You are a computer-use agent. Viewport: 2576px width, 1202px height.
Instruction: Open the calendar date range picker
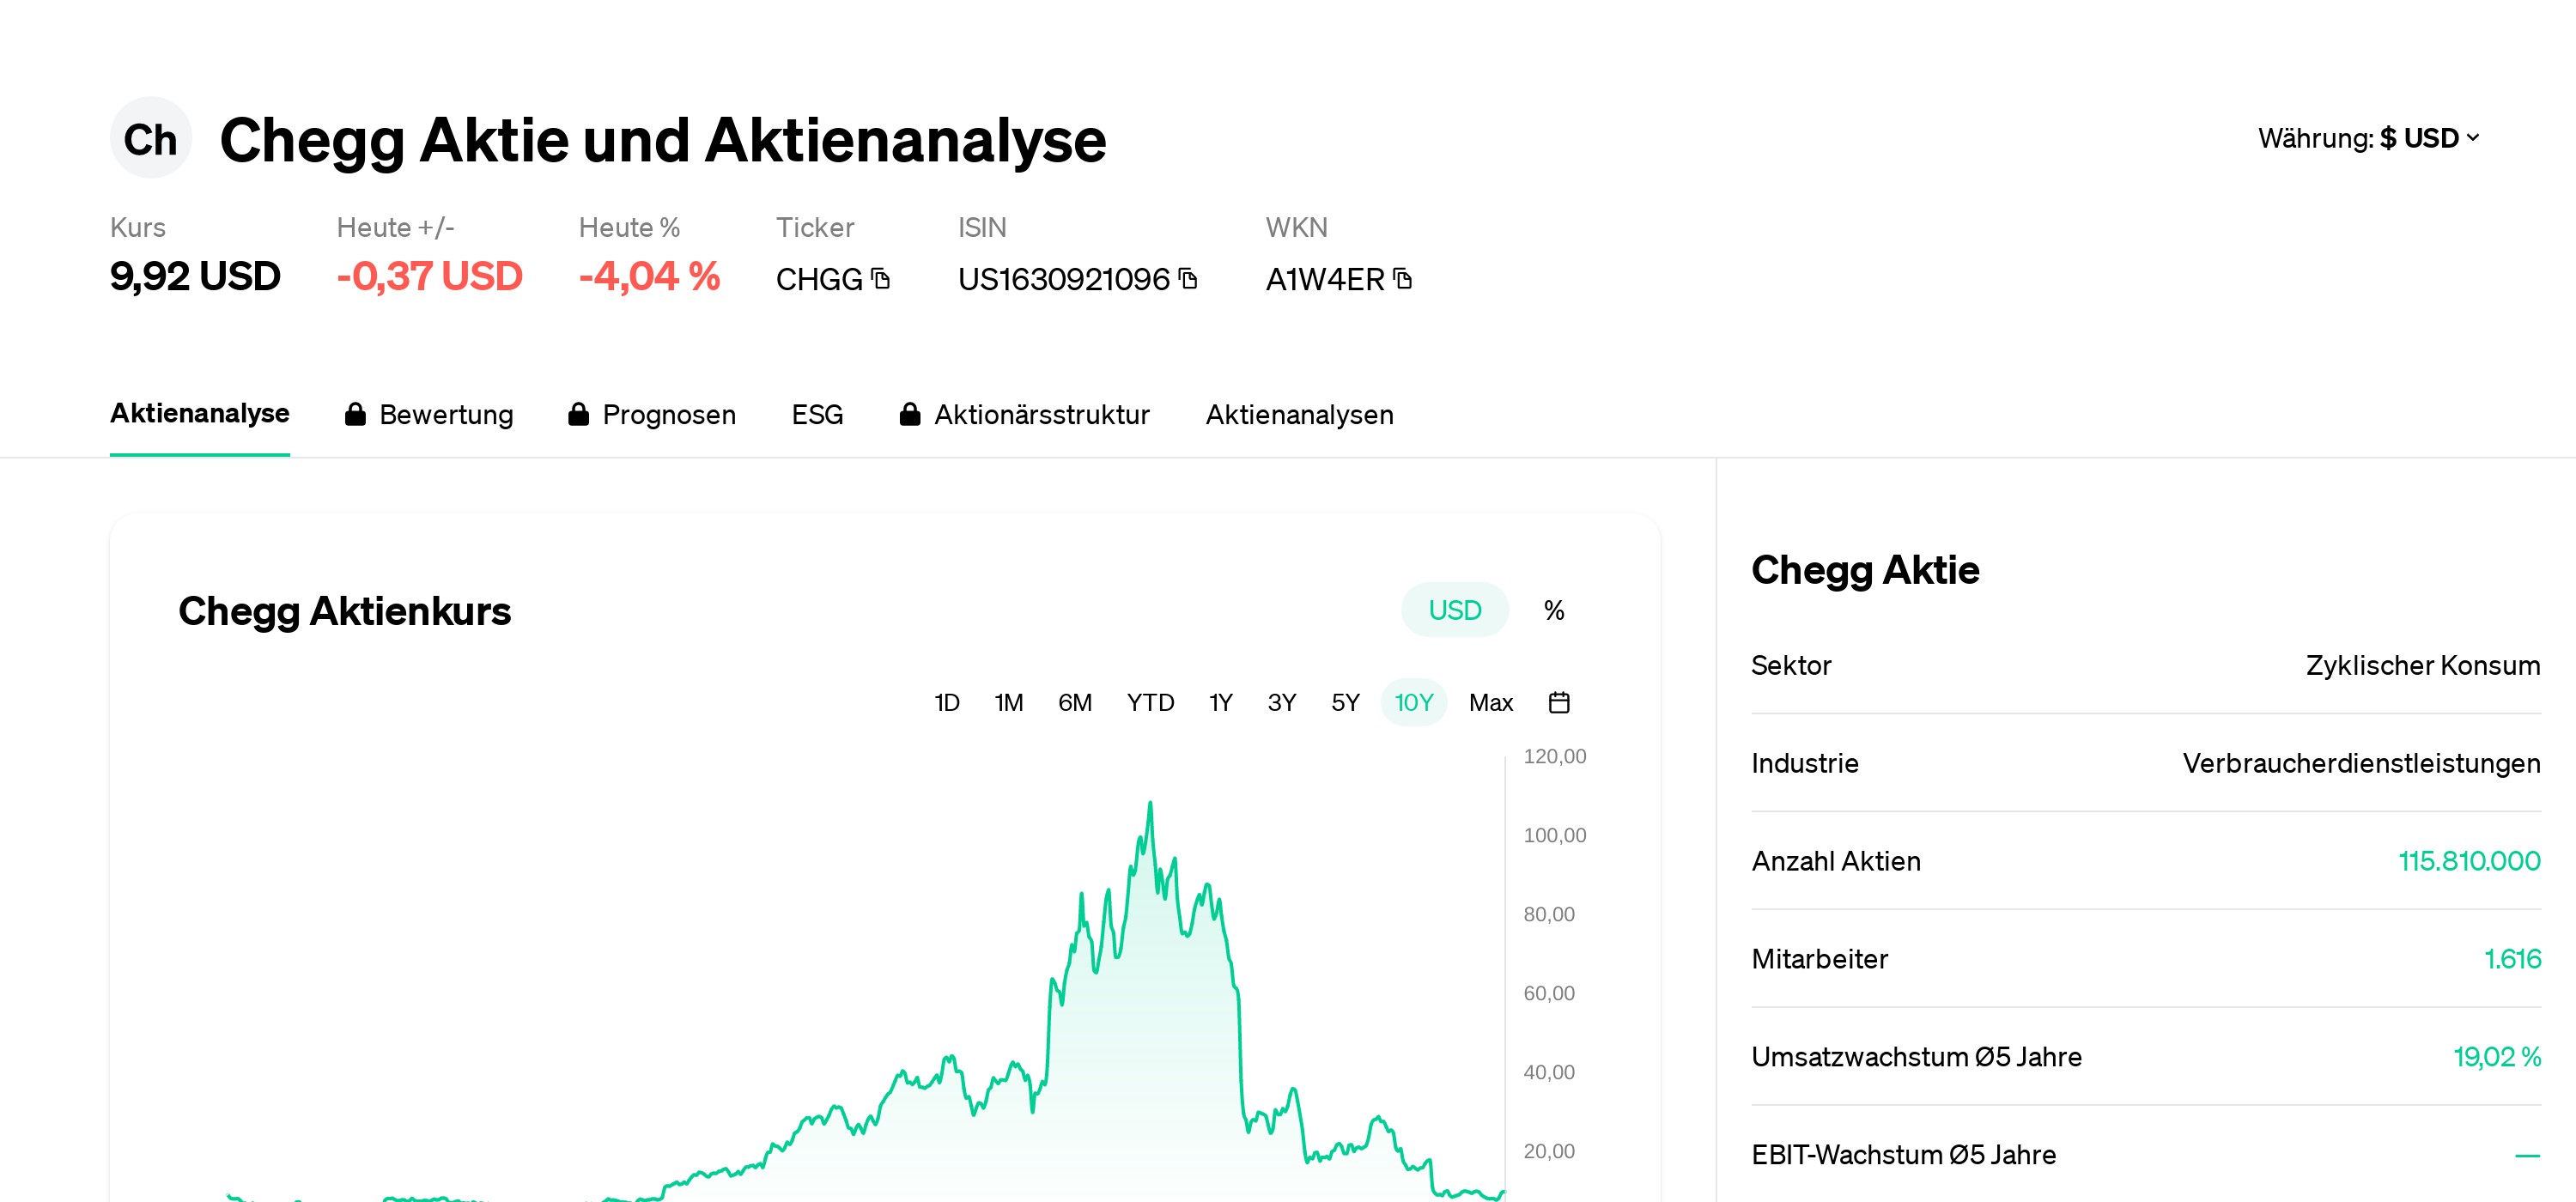coord(1558,703)
